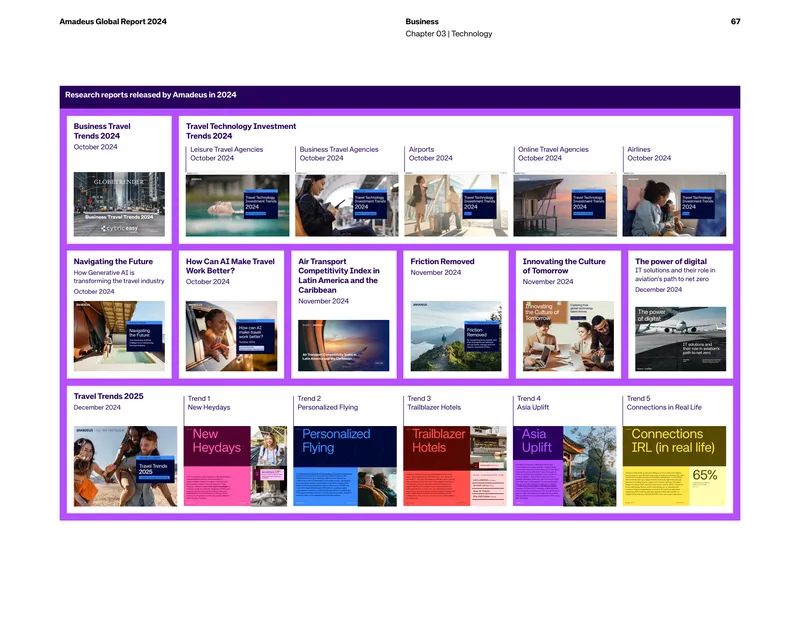800x618 pixels.
Task: Open the Personalized Flying blue trend card
Action: [x=345, y=466]
